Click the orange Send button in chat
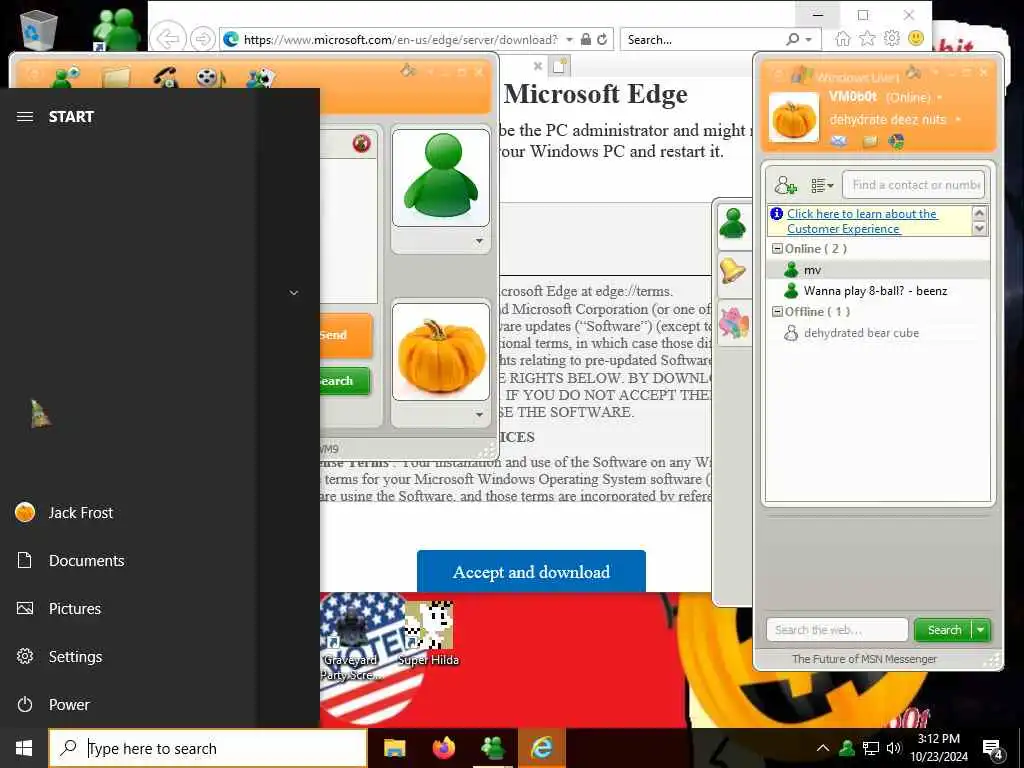 [x=346, y=335]
